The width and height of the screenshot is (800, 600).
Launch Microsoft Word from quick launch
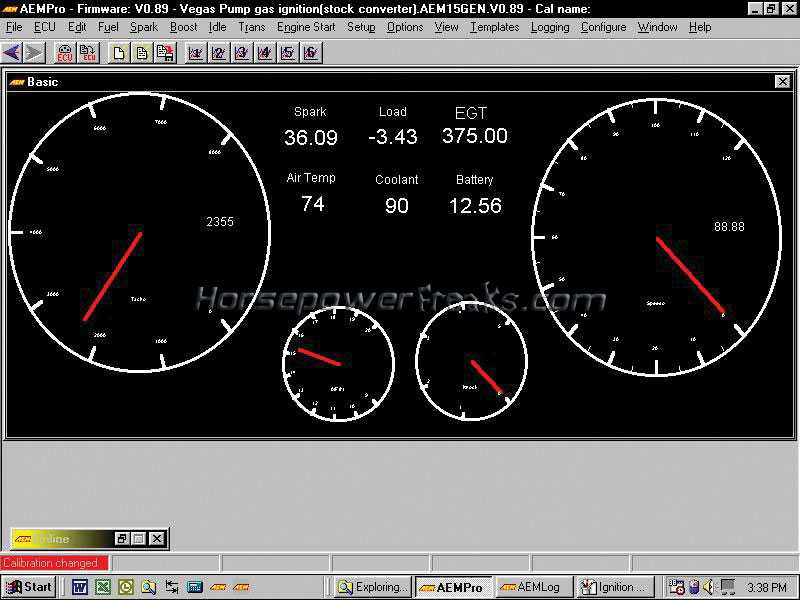tap(79, 587)
